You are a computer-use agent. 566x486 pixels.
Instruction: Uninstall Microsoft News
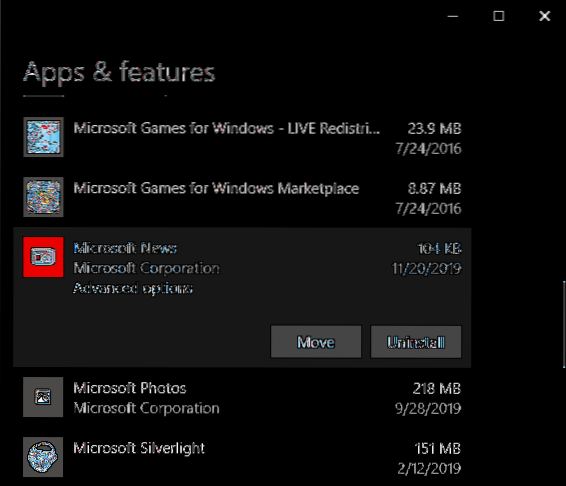(416, 342)
